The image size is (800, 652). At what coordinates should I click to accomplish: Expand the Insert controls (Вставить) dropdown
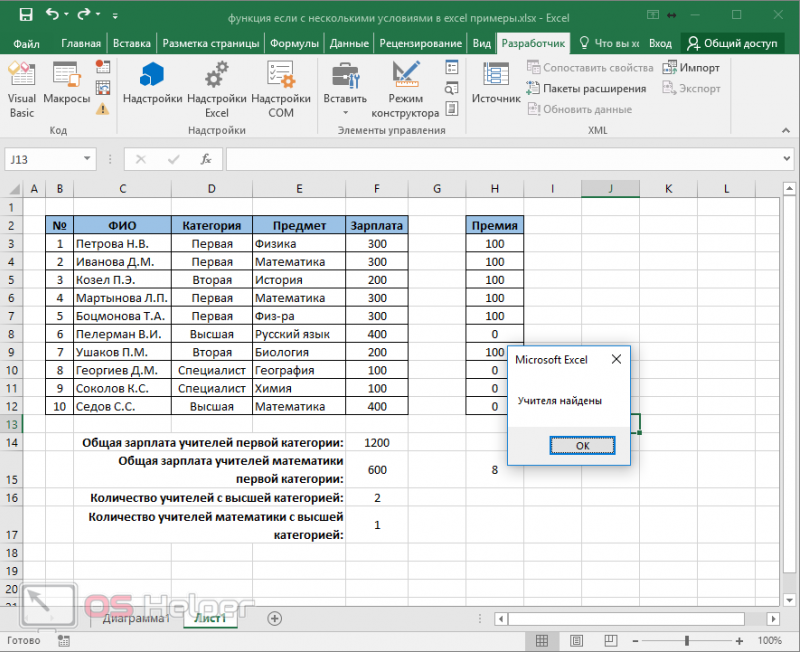[345, 113]
